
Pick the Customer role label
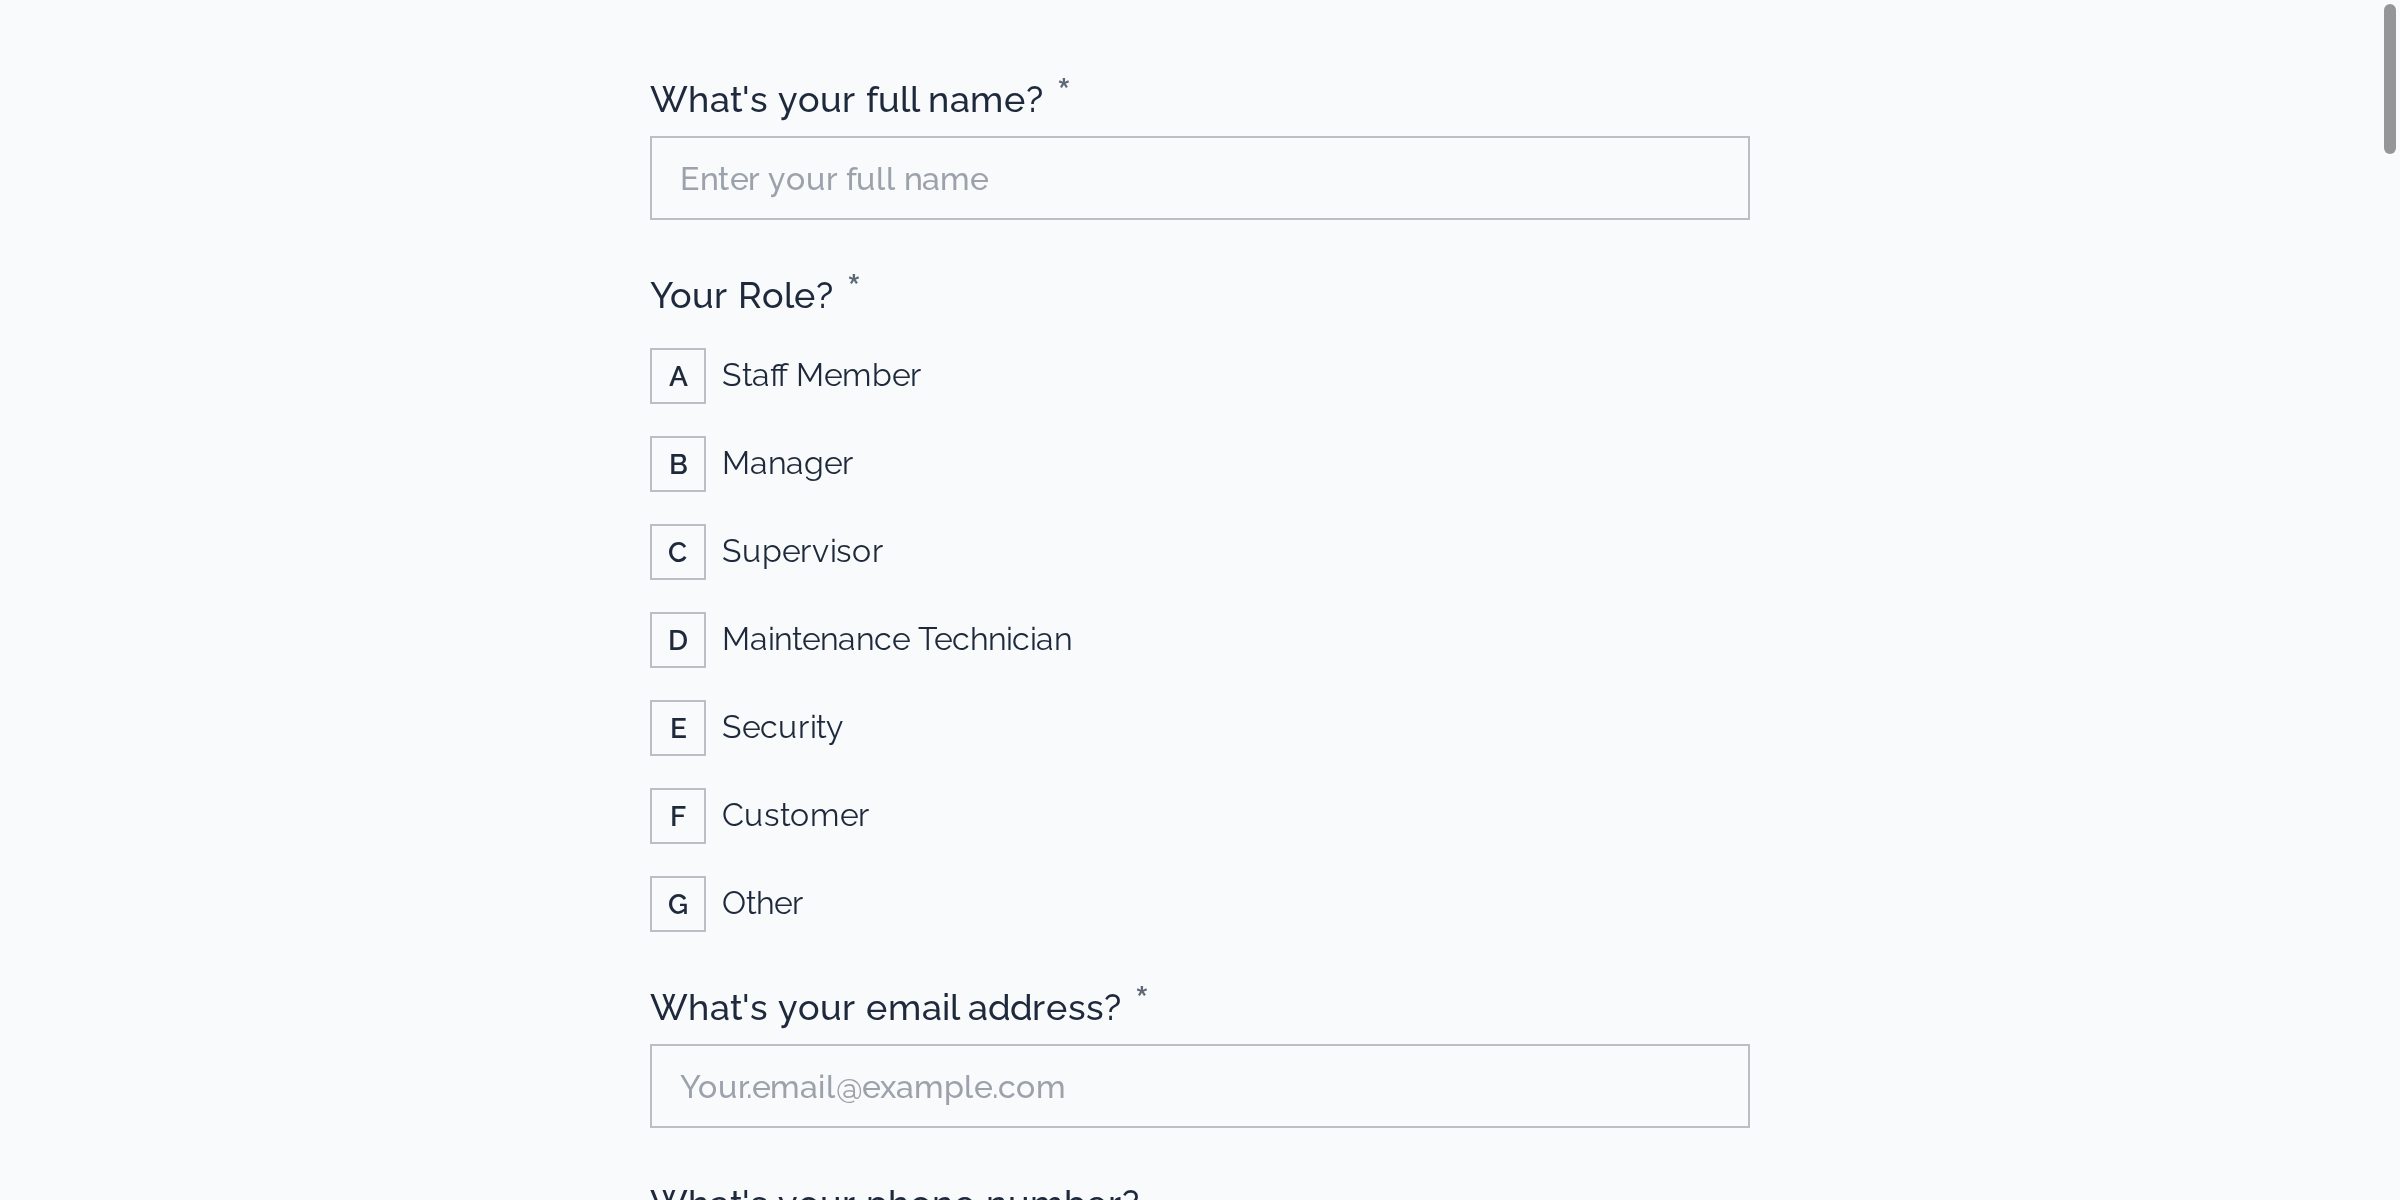click(795, 815)
